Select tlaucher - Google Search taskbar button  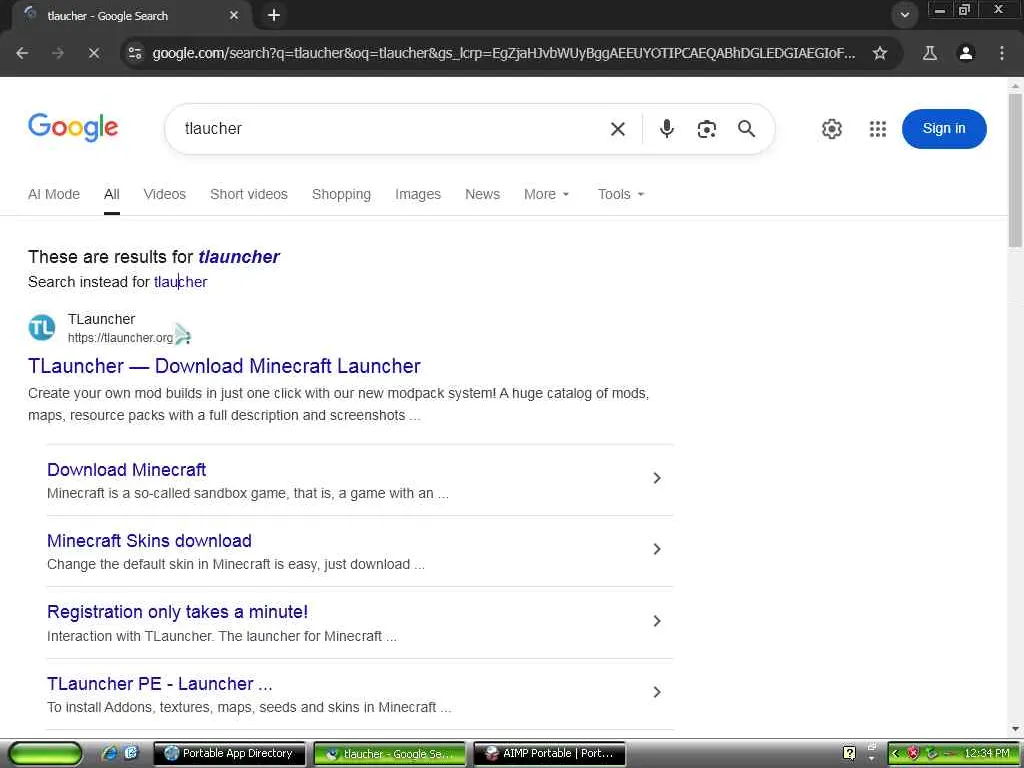pyautogui.click(x=389, y=754)
